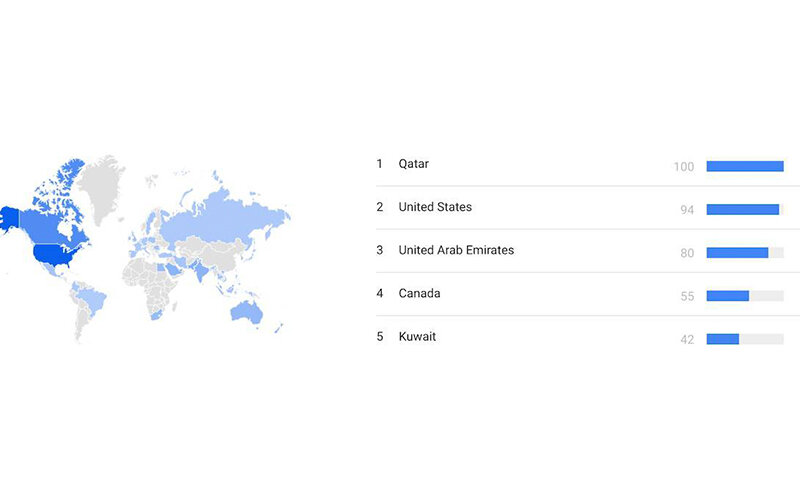Click the value 42 beside Kuwait

click(687, 340)
